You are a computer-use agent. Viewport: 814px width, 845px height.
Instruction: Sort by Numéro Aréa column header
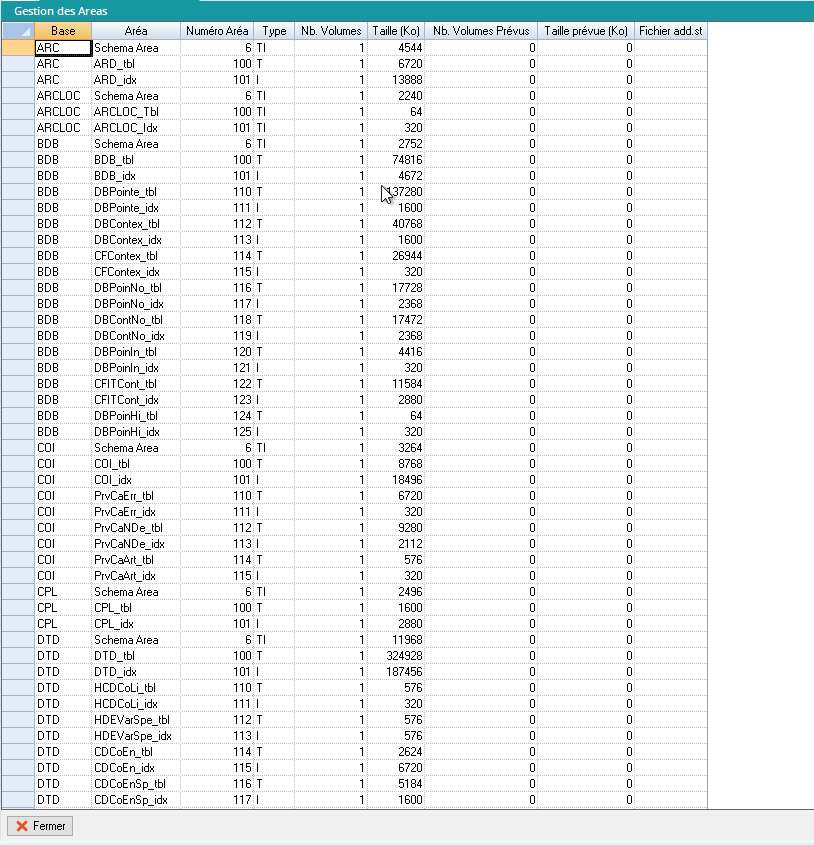coord(217,31)
